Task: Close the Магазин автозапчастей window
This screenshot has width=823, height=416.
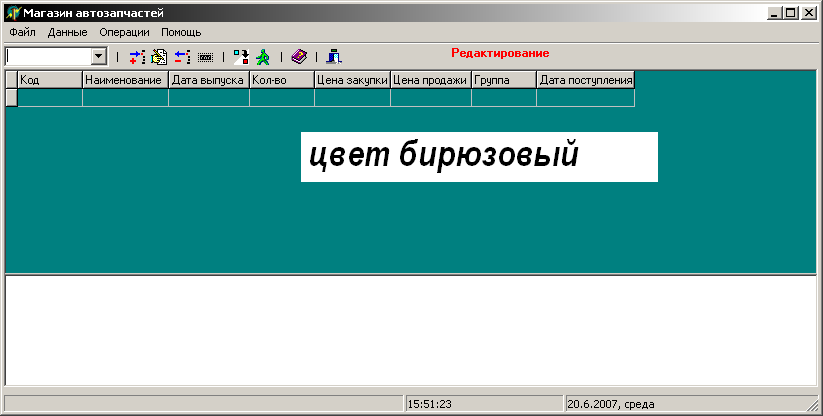Action: pos(809,13)
